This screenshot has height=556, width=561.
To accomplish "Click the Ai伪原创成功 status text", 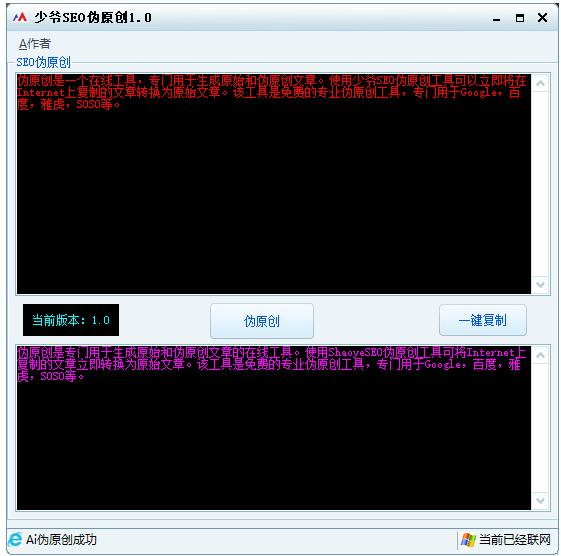I will pos(61,540).
